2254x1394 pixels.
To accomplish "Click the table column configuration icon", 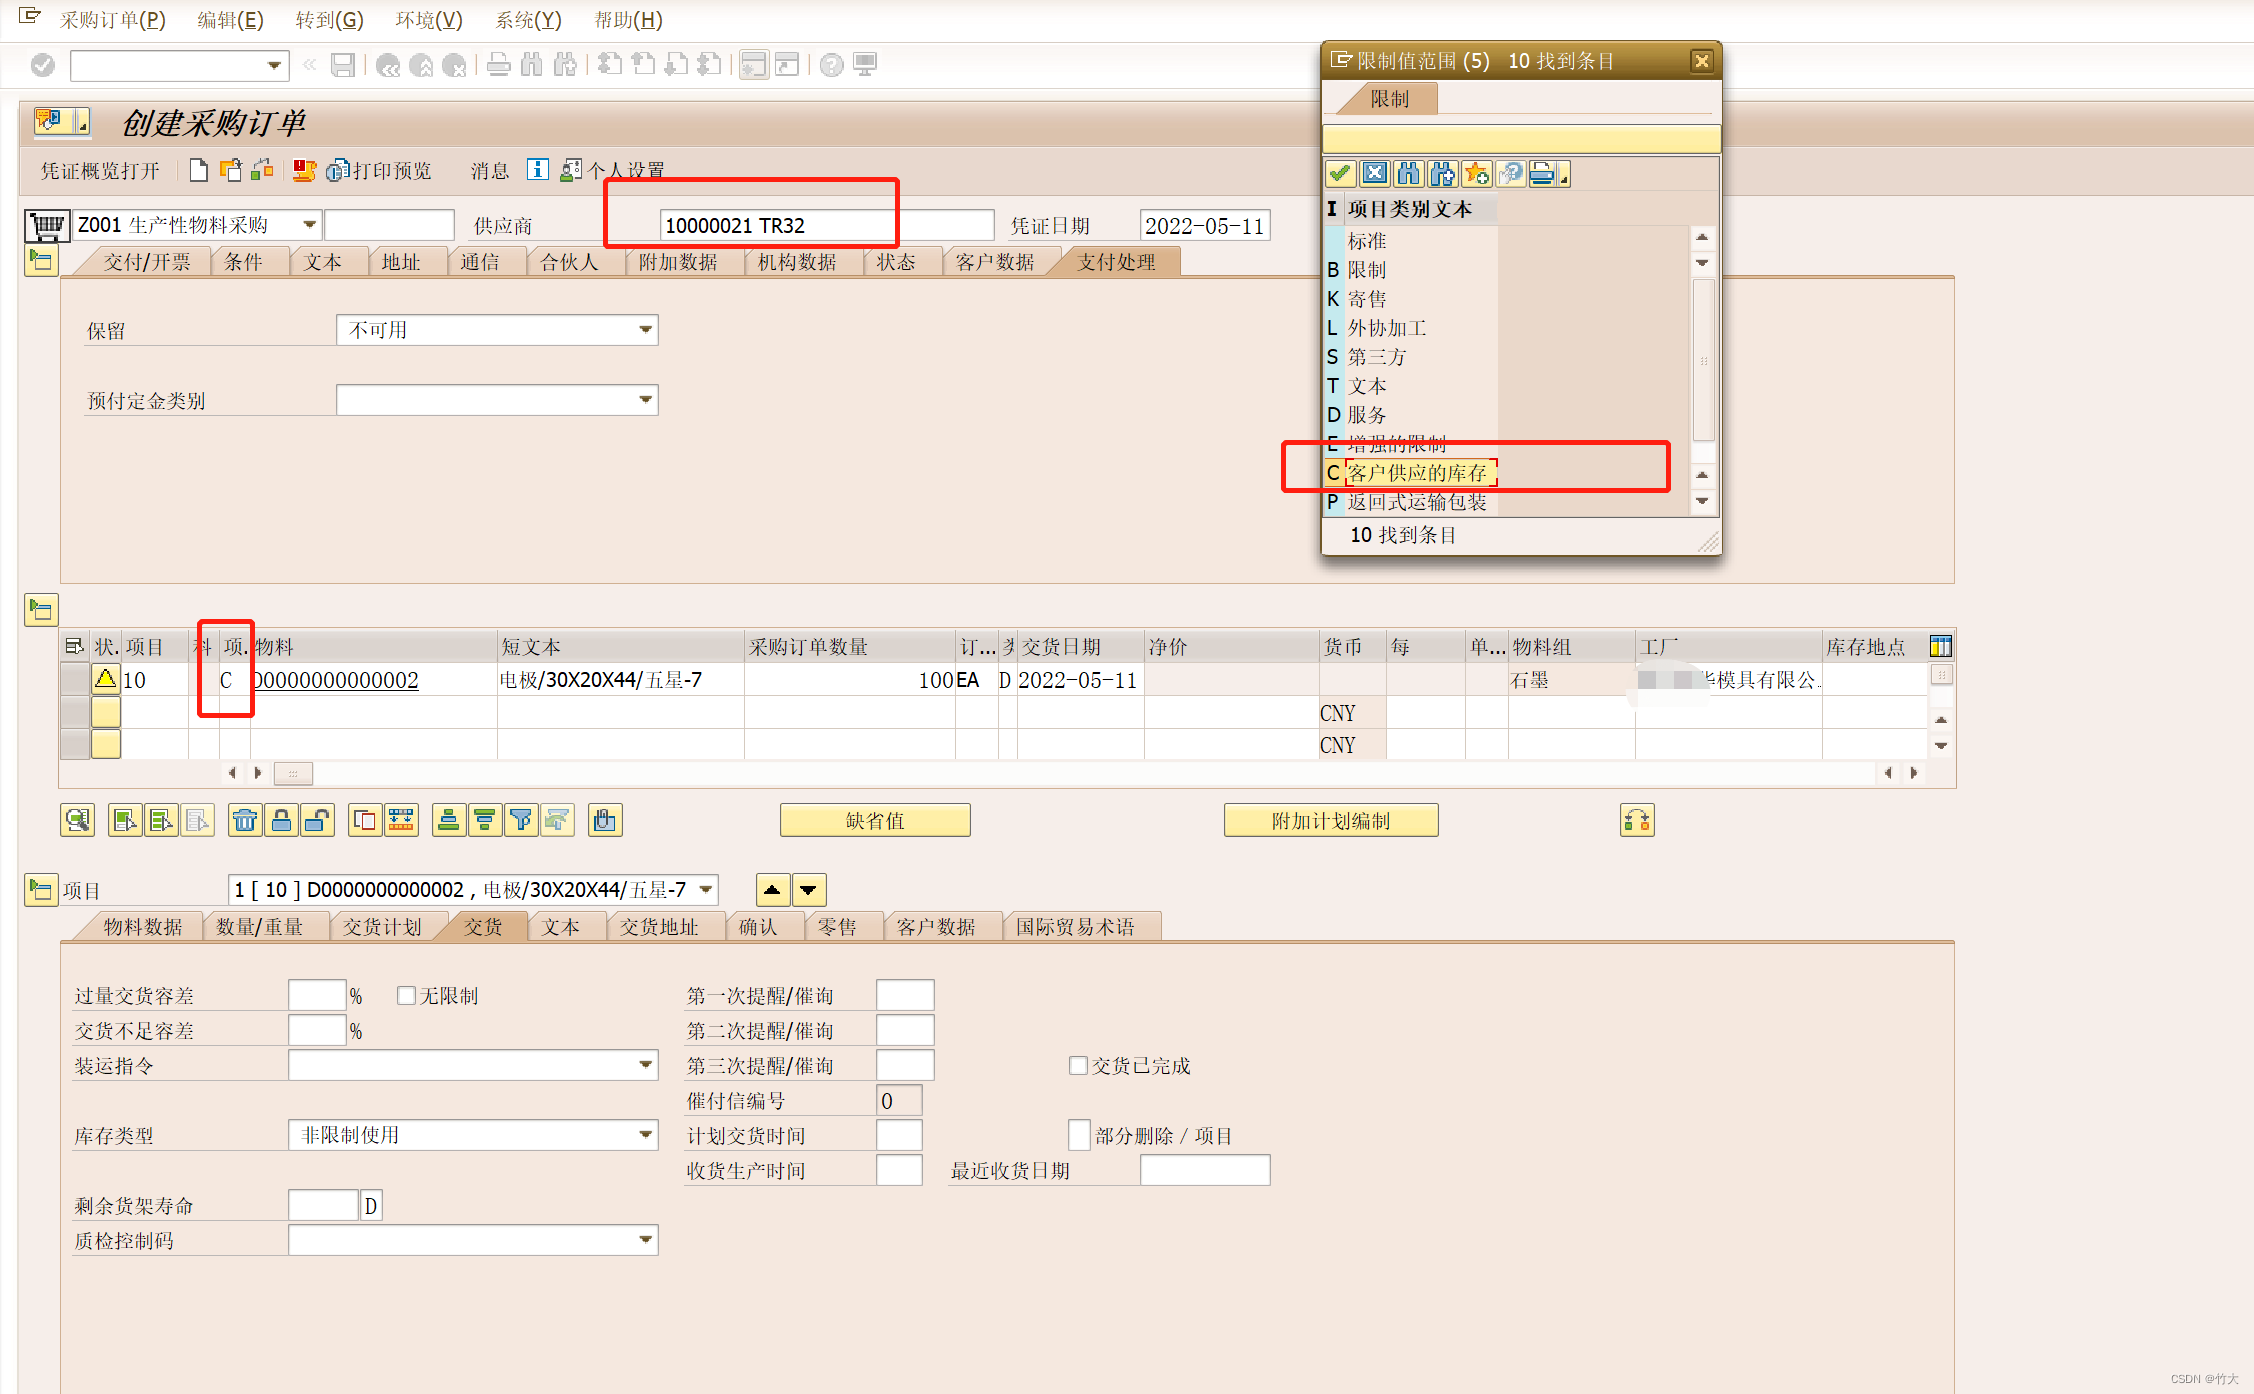I will 1940,647.
